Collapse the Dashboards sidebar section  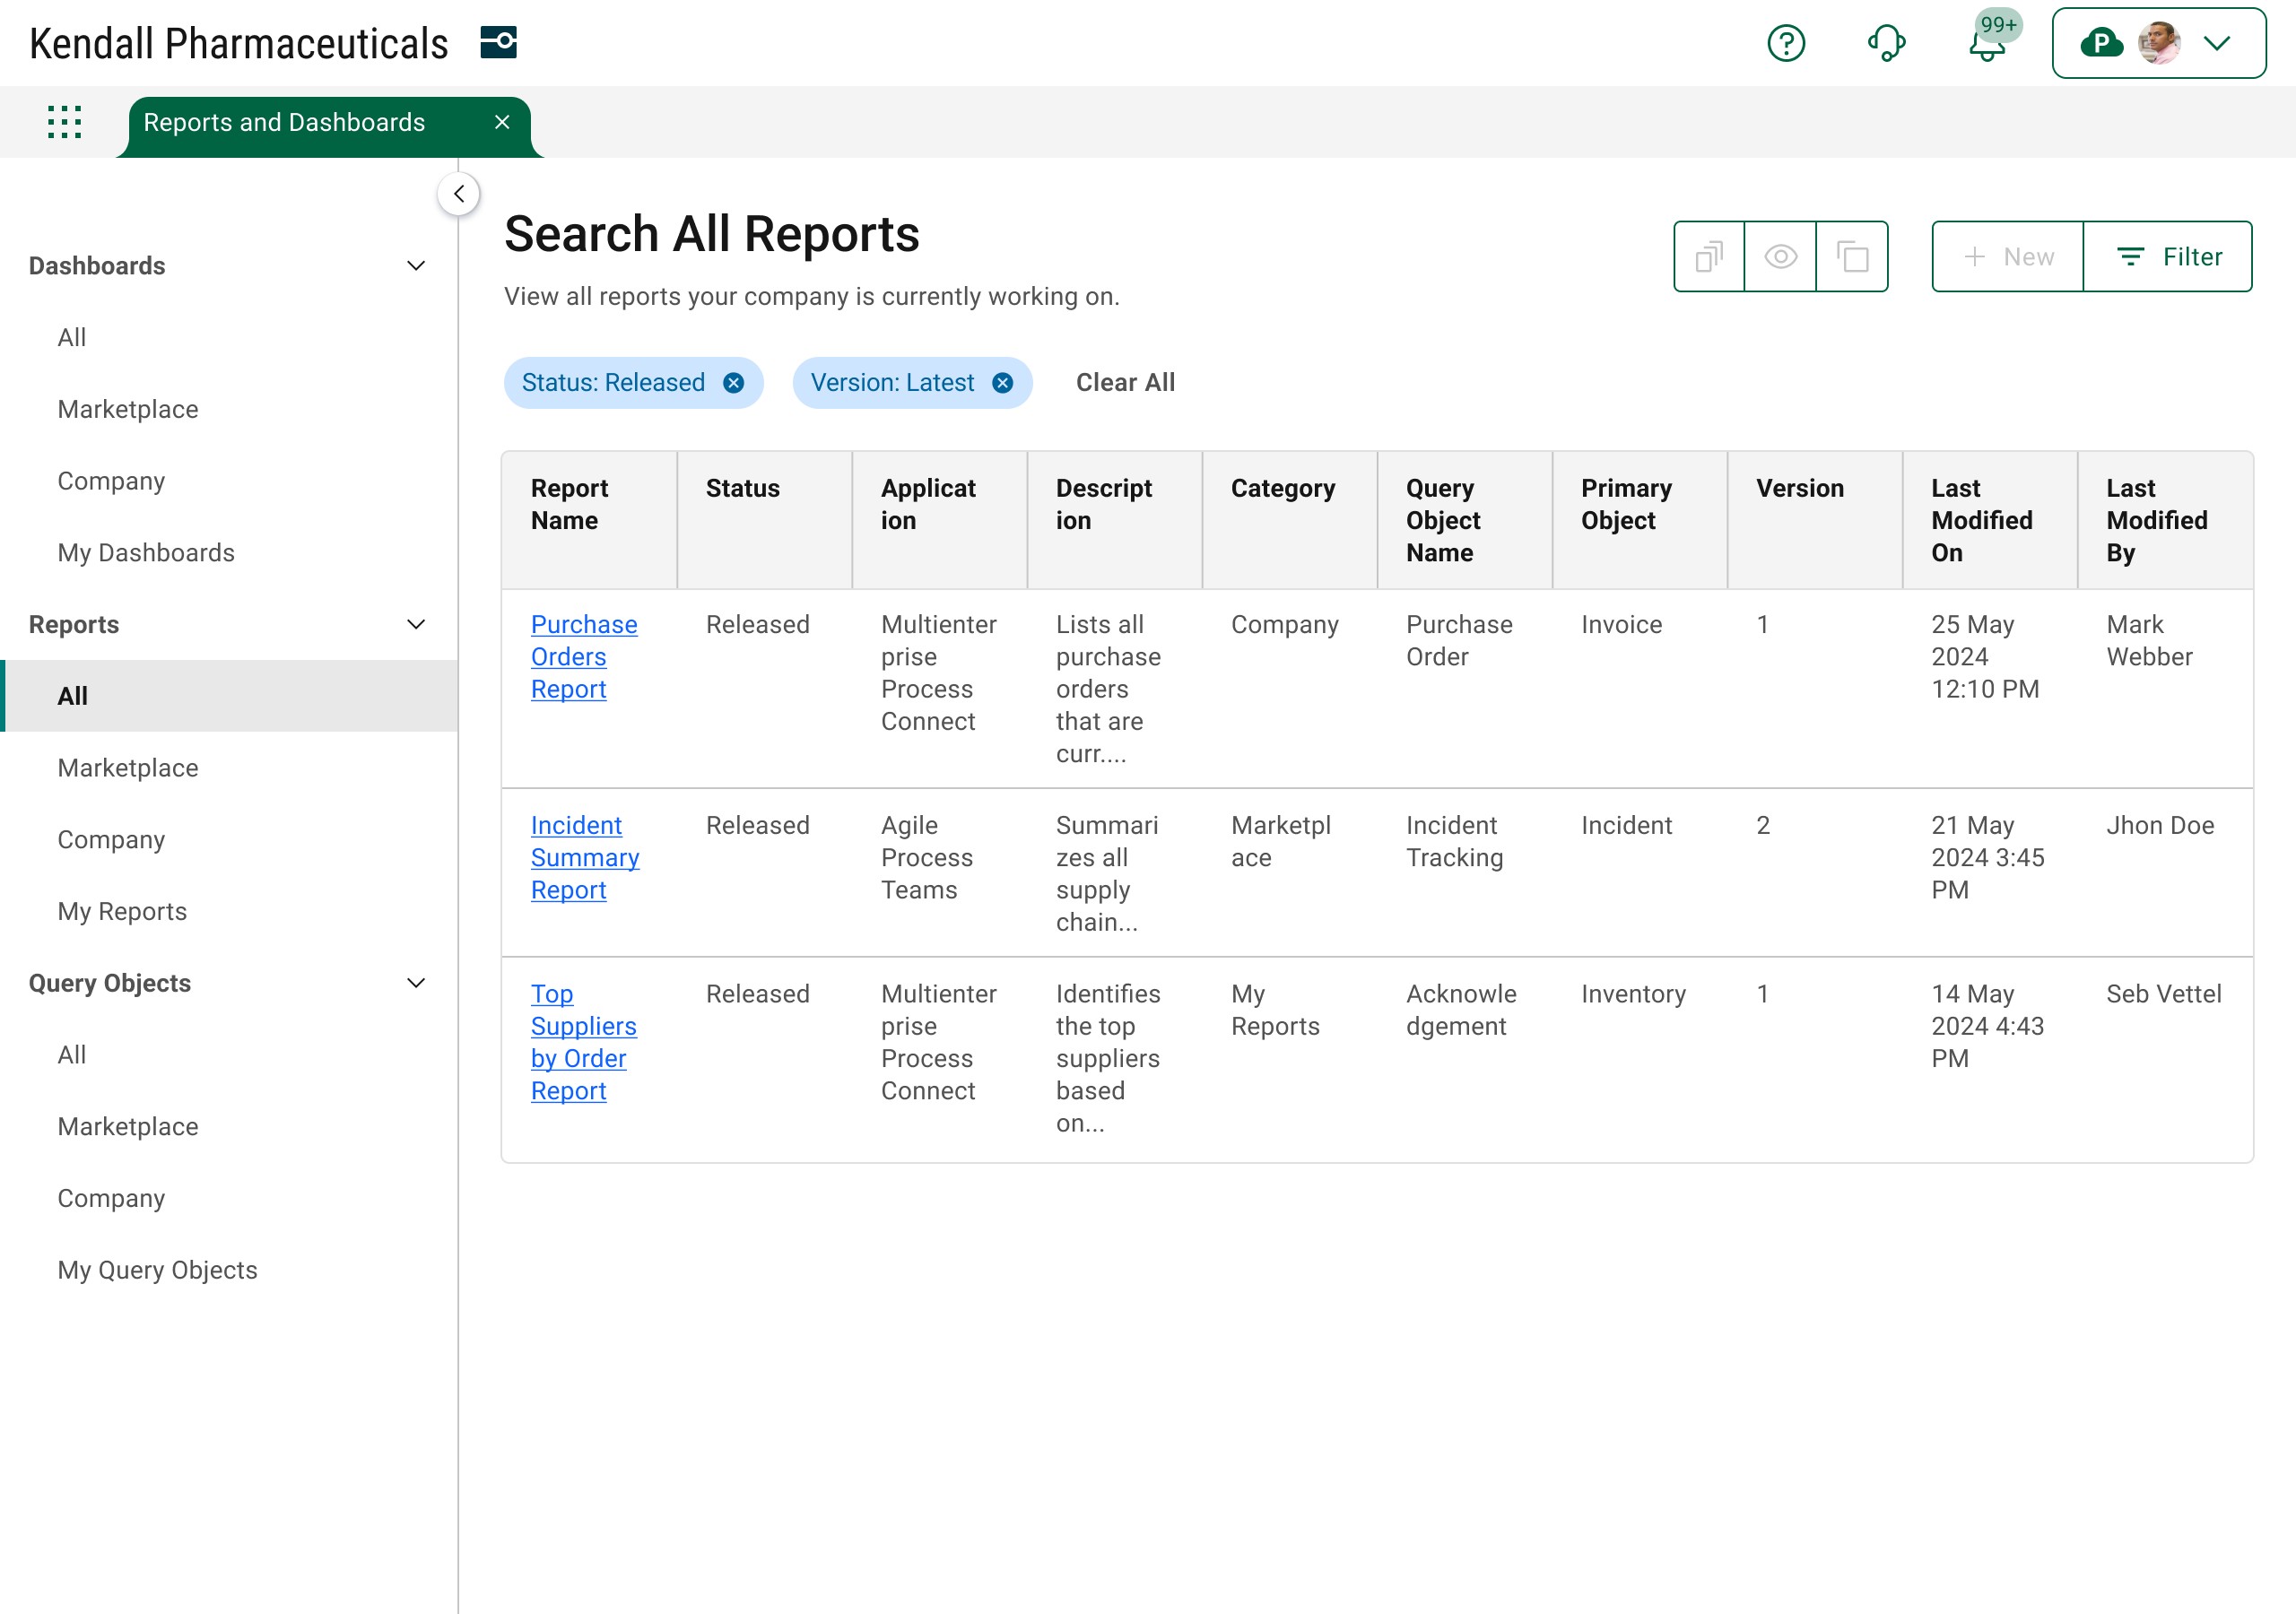tap(416, 266)
